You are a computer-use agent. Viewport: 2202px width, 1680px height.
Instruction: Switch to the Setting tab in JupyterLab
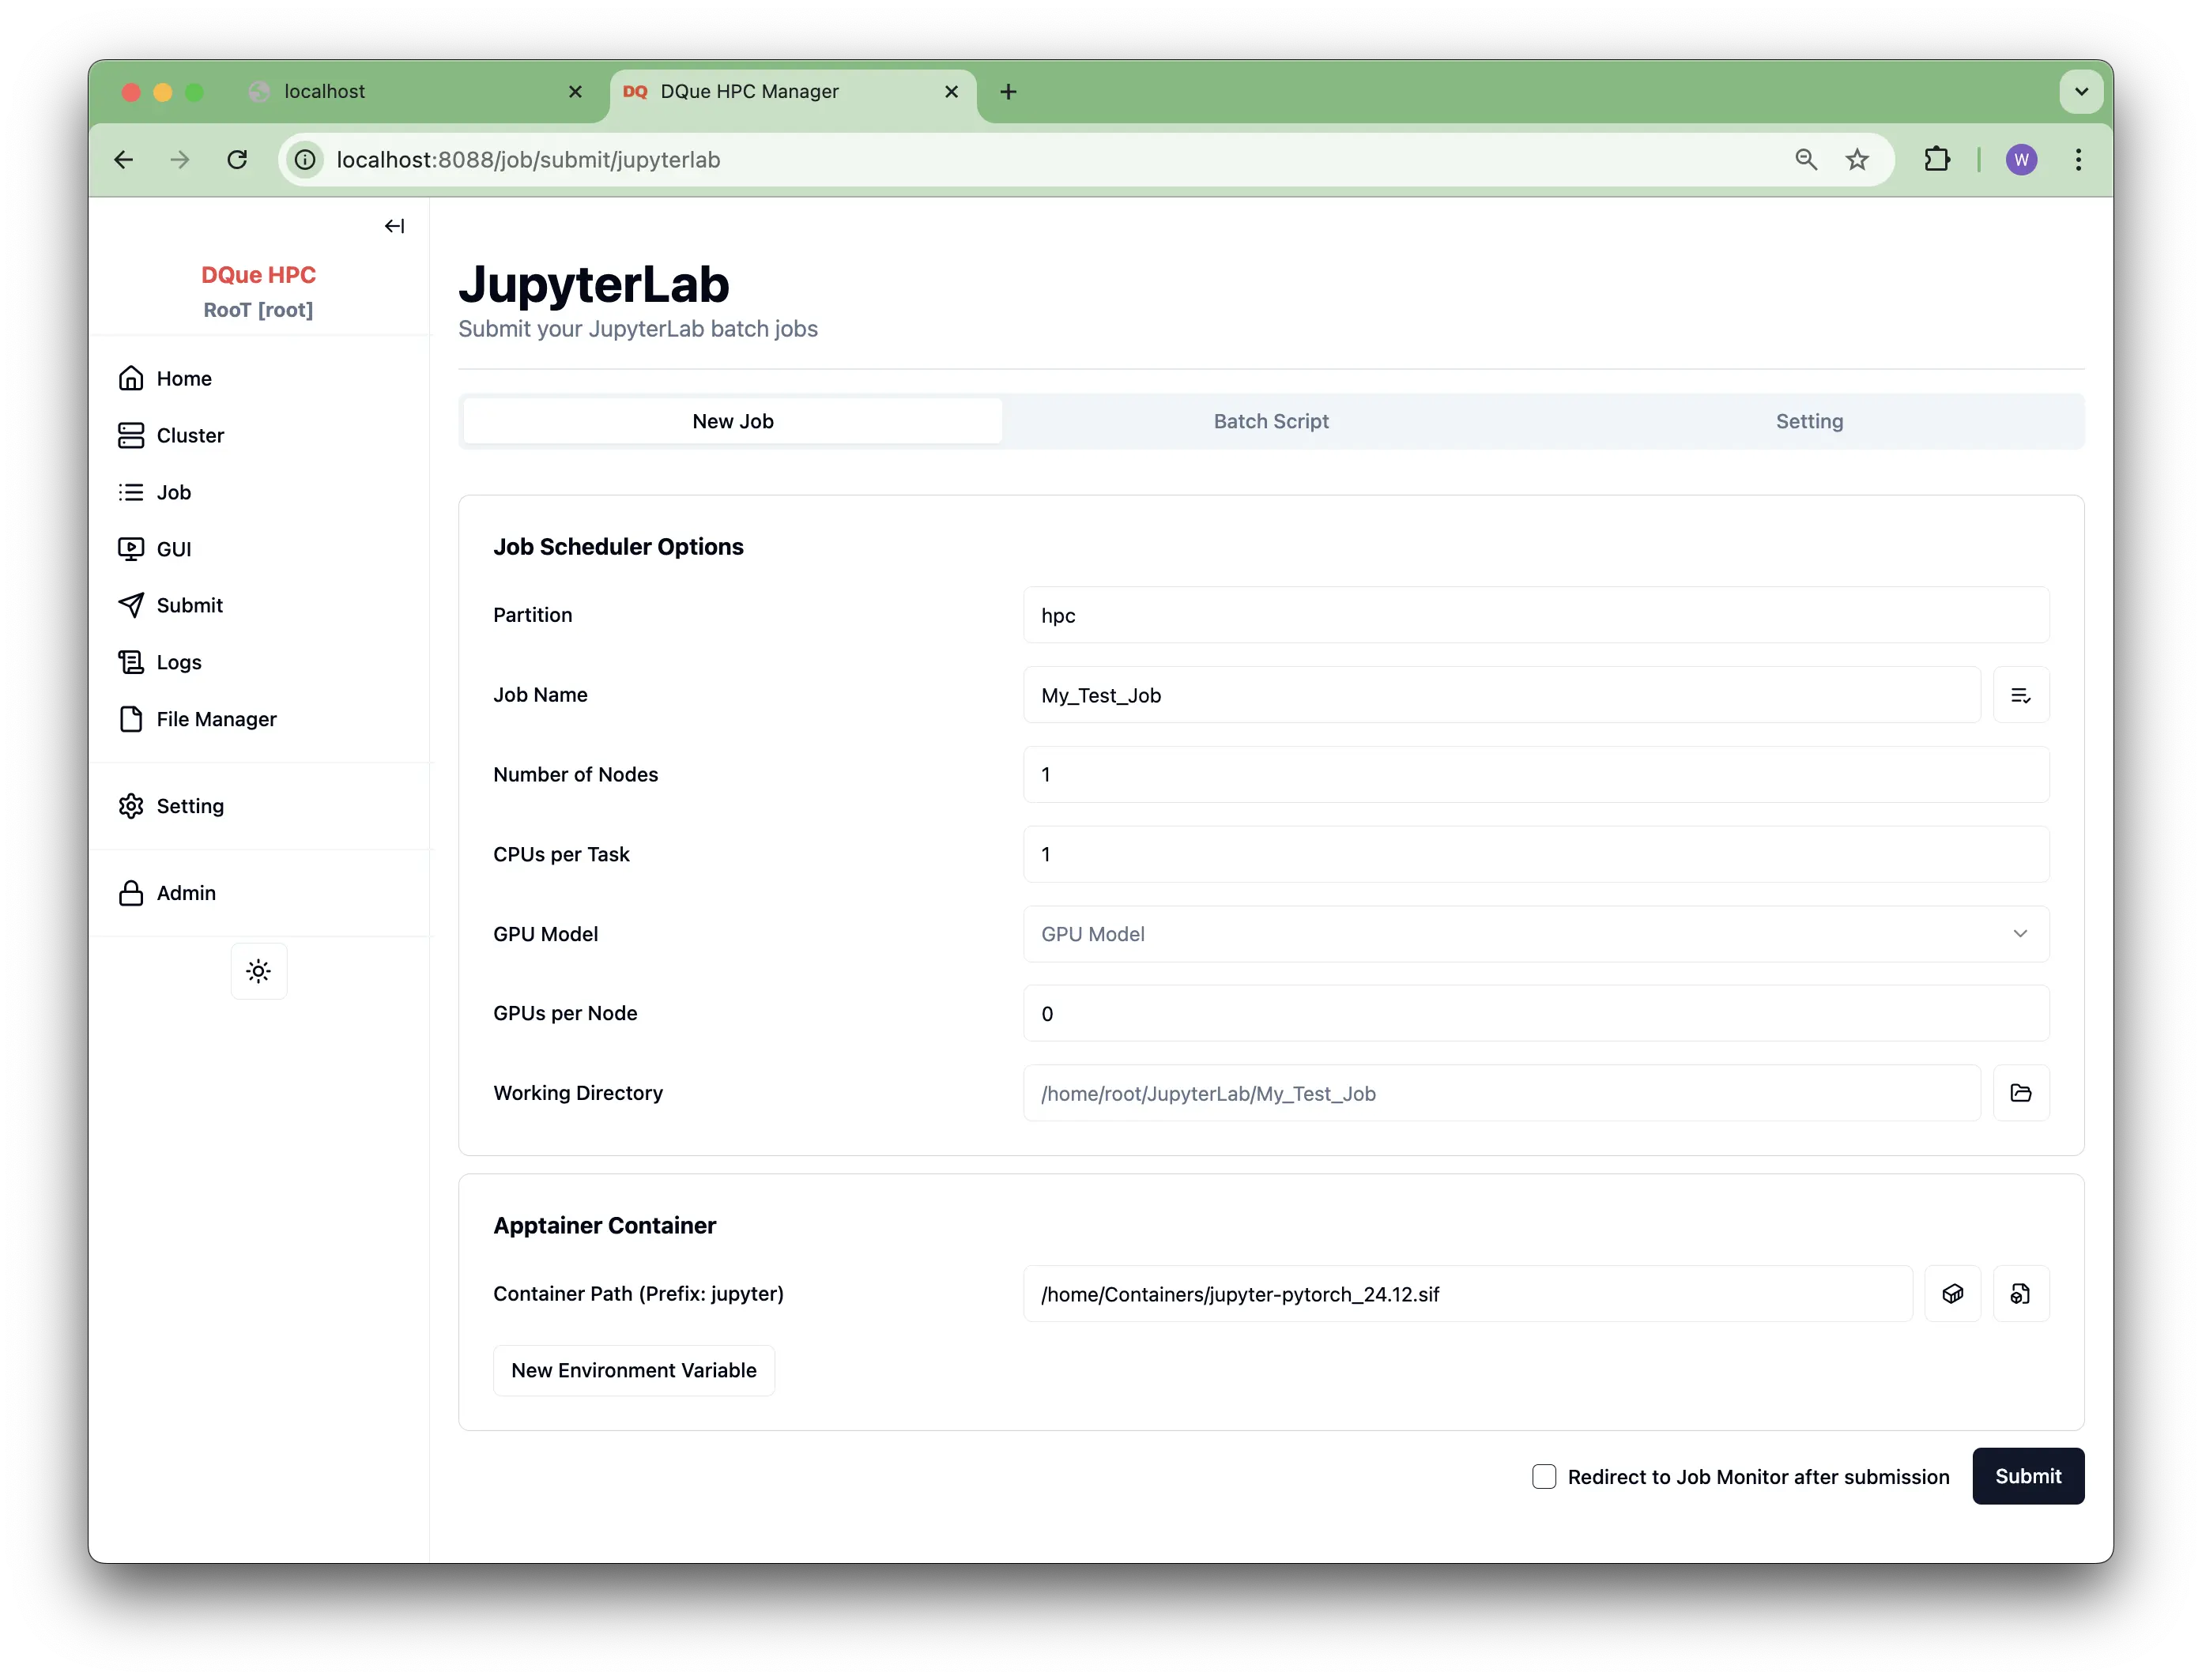(1809, 421)
